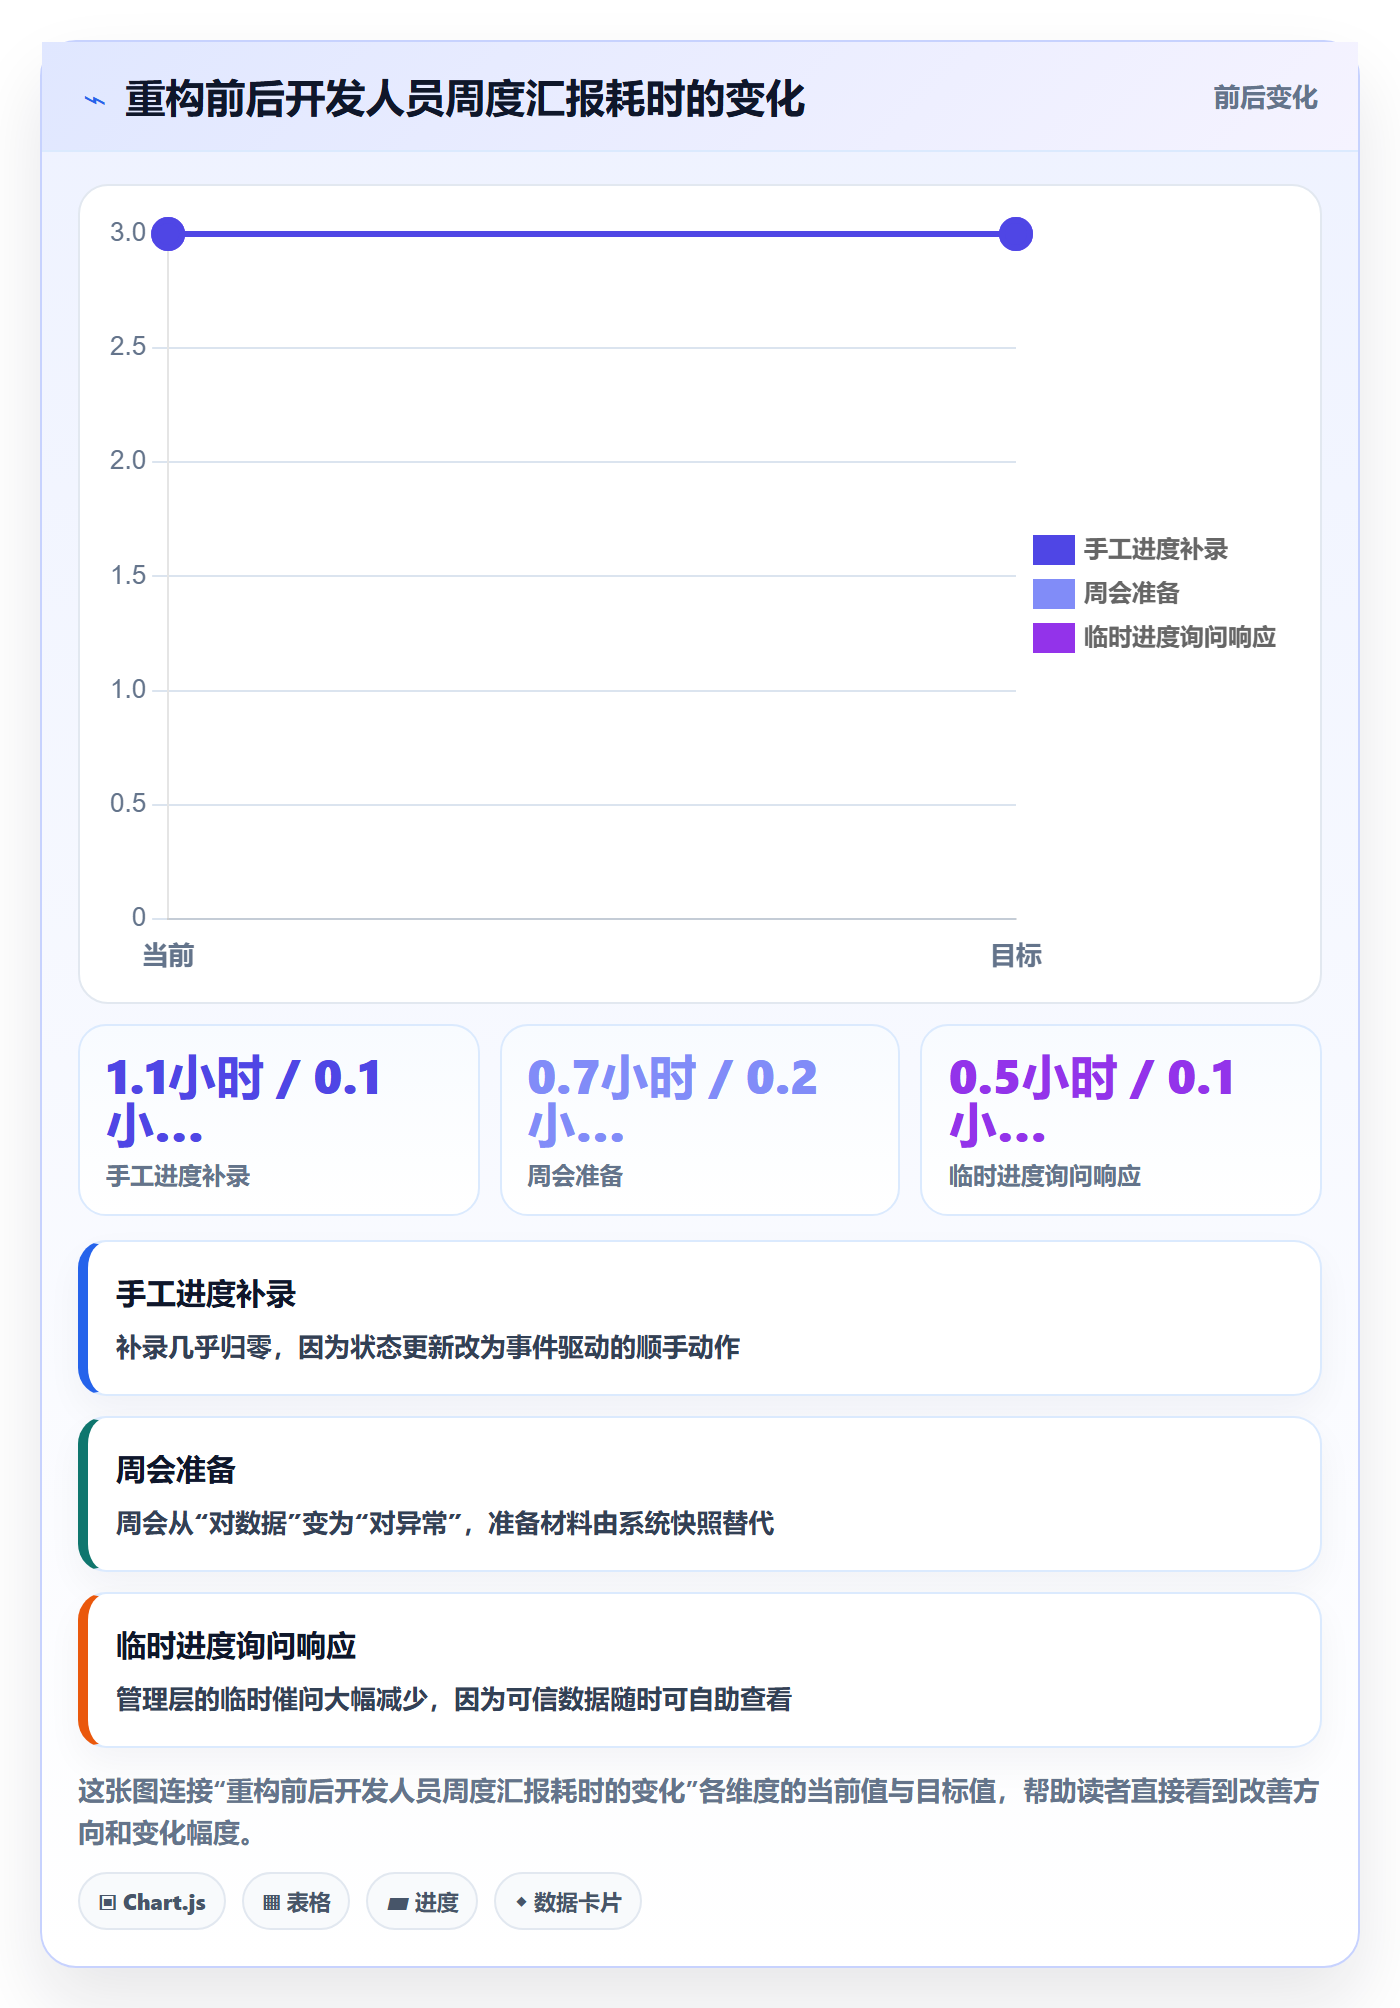Click the 3.0 y-axis tick label
The image size is (1400, 2008).
tap(128, 232)
